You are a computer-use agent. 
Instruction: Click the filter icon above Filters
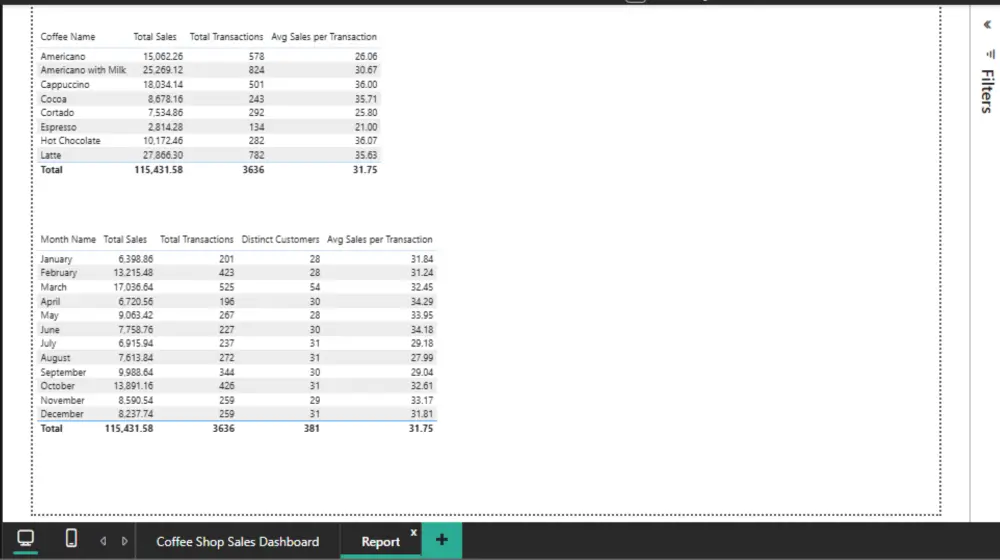(990, 54)
